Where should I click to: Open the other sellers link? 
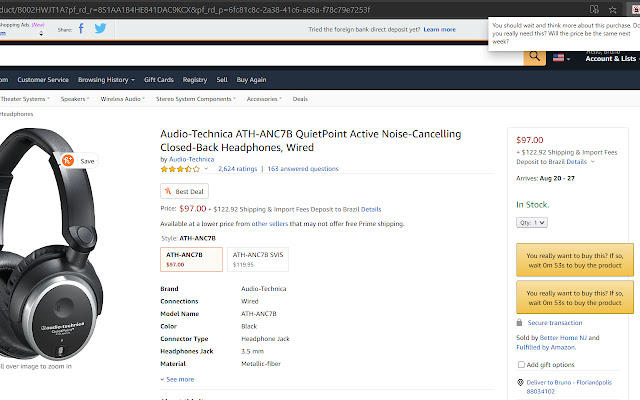click(269, 224)
